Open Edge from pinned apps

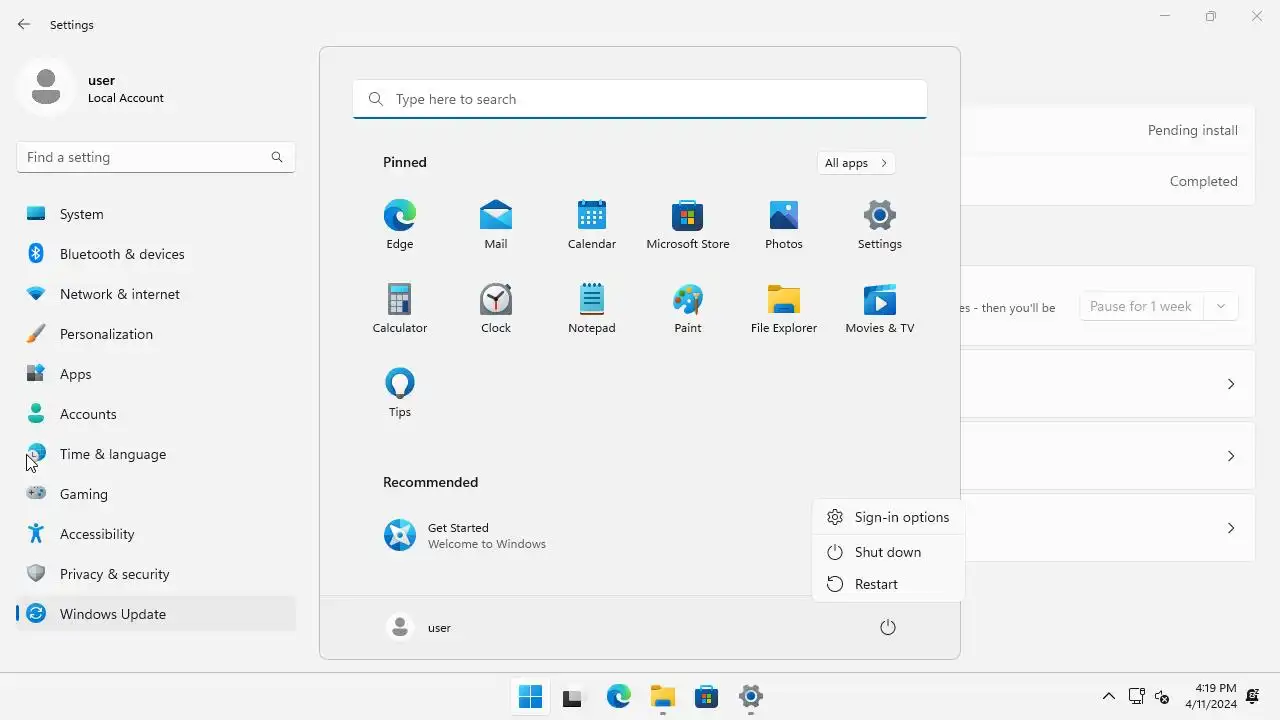(x=400, y=225)
